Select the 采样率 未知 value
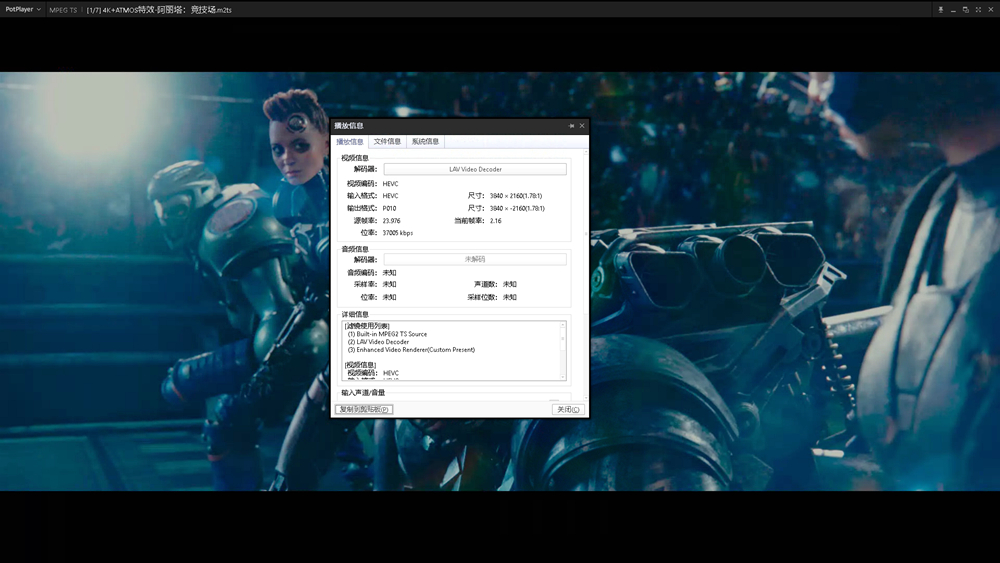1000x563 pixels. (389, 284)
